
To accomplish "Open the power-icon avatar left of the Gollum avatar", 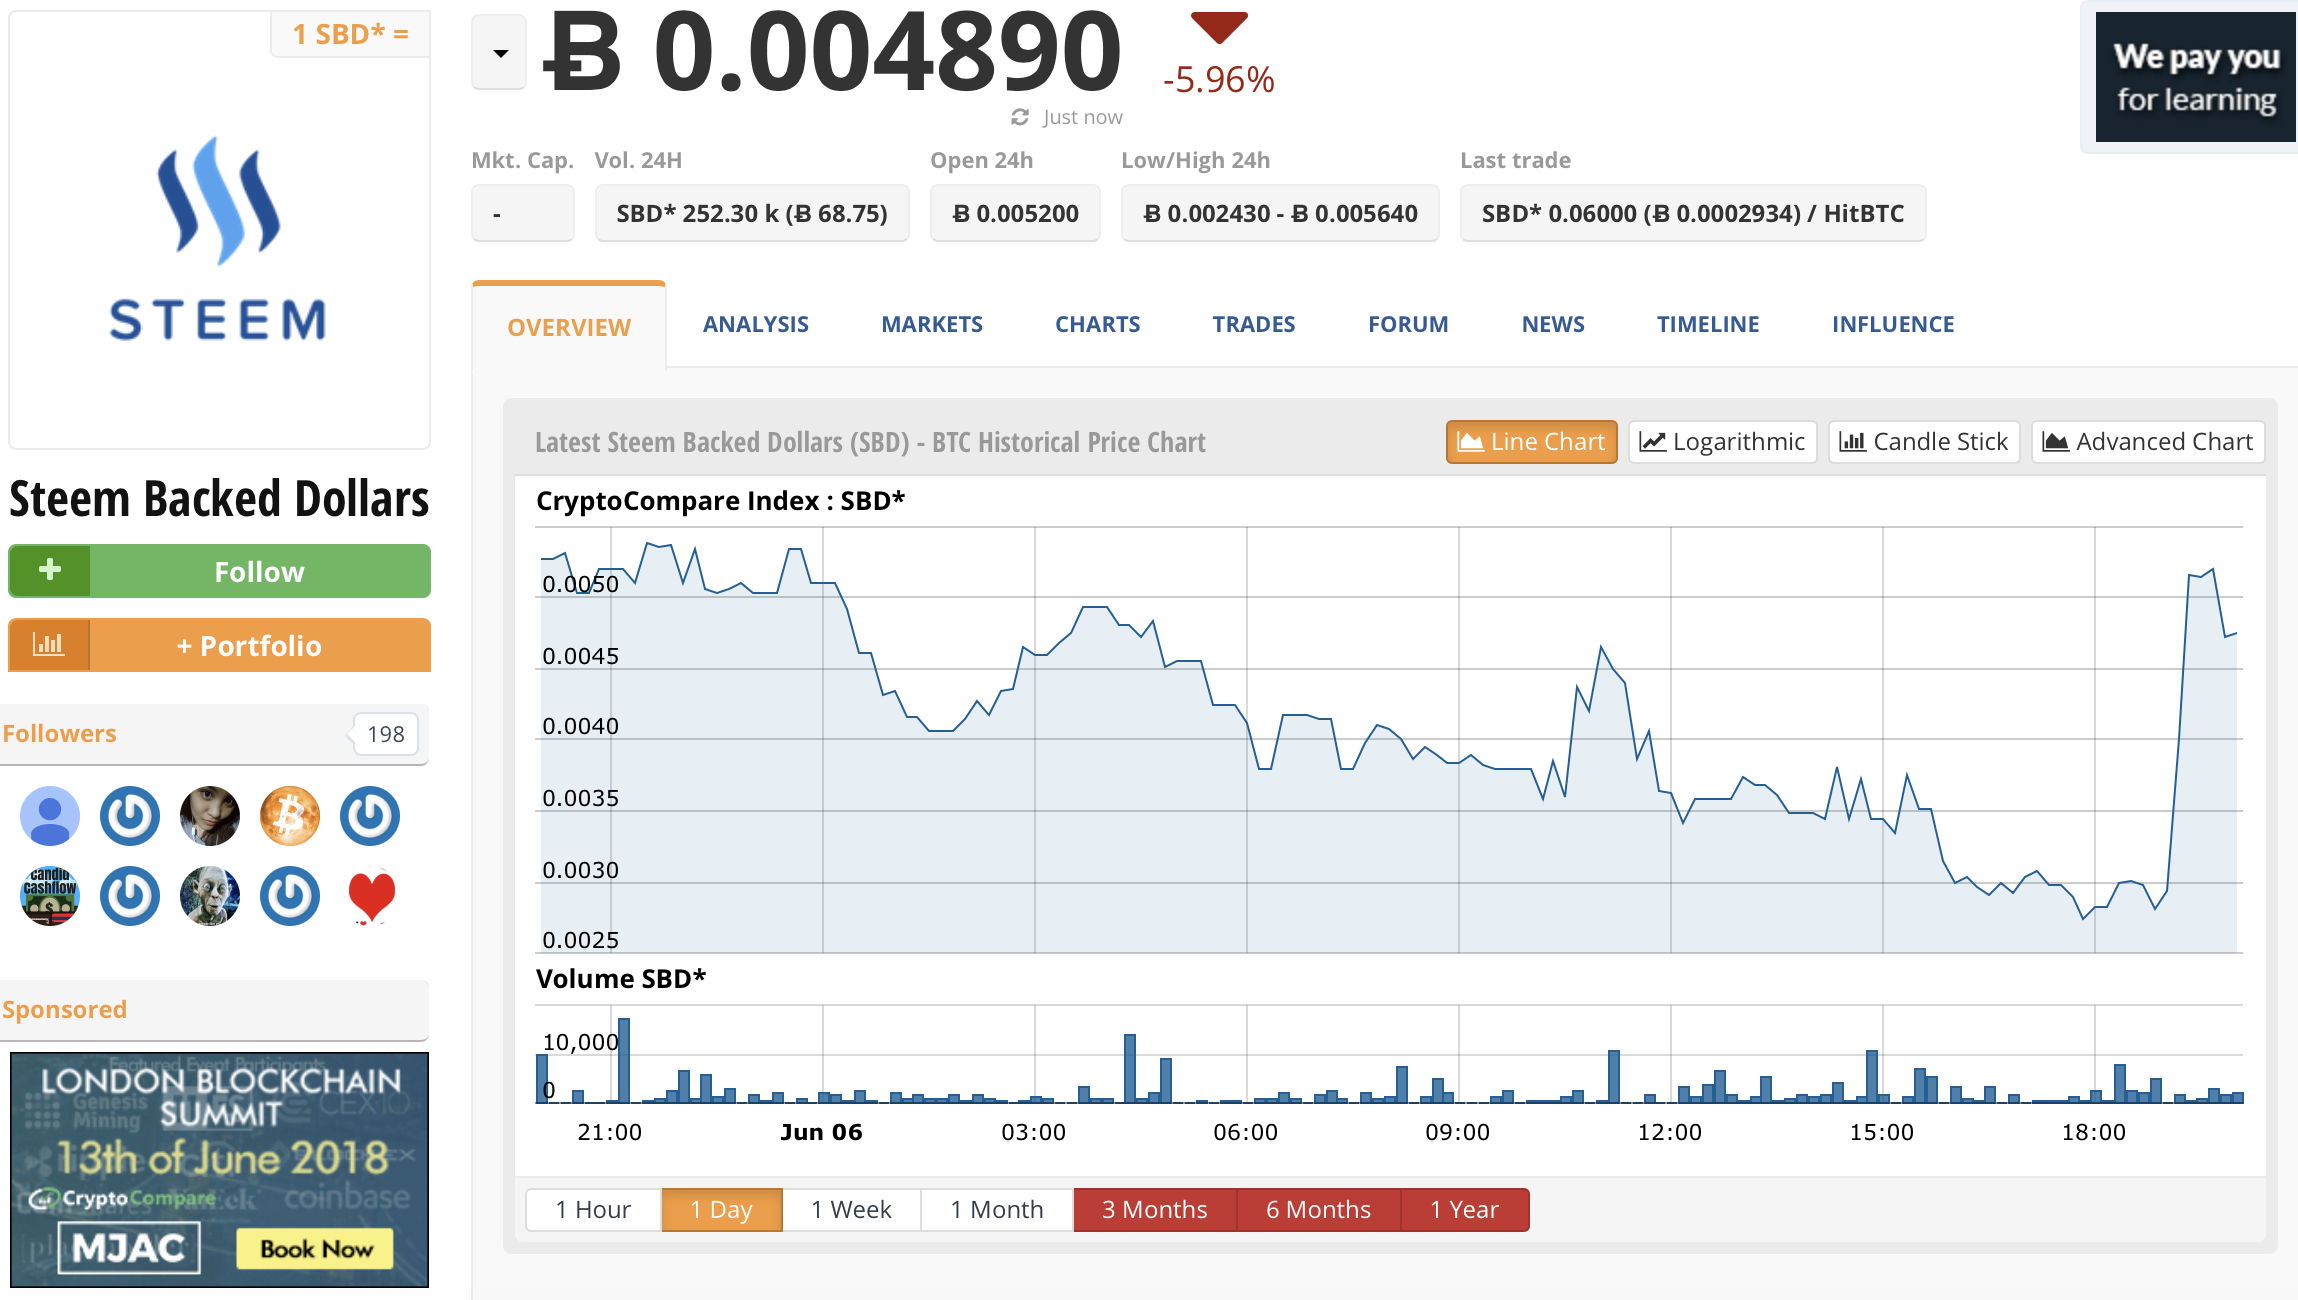I will point(130,896).
